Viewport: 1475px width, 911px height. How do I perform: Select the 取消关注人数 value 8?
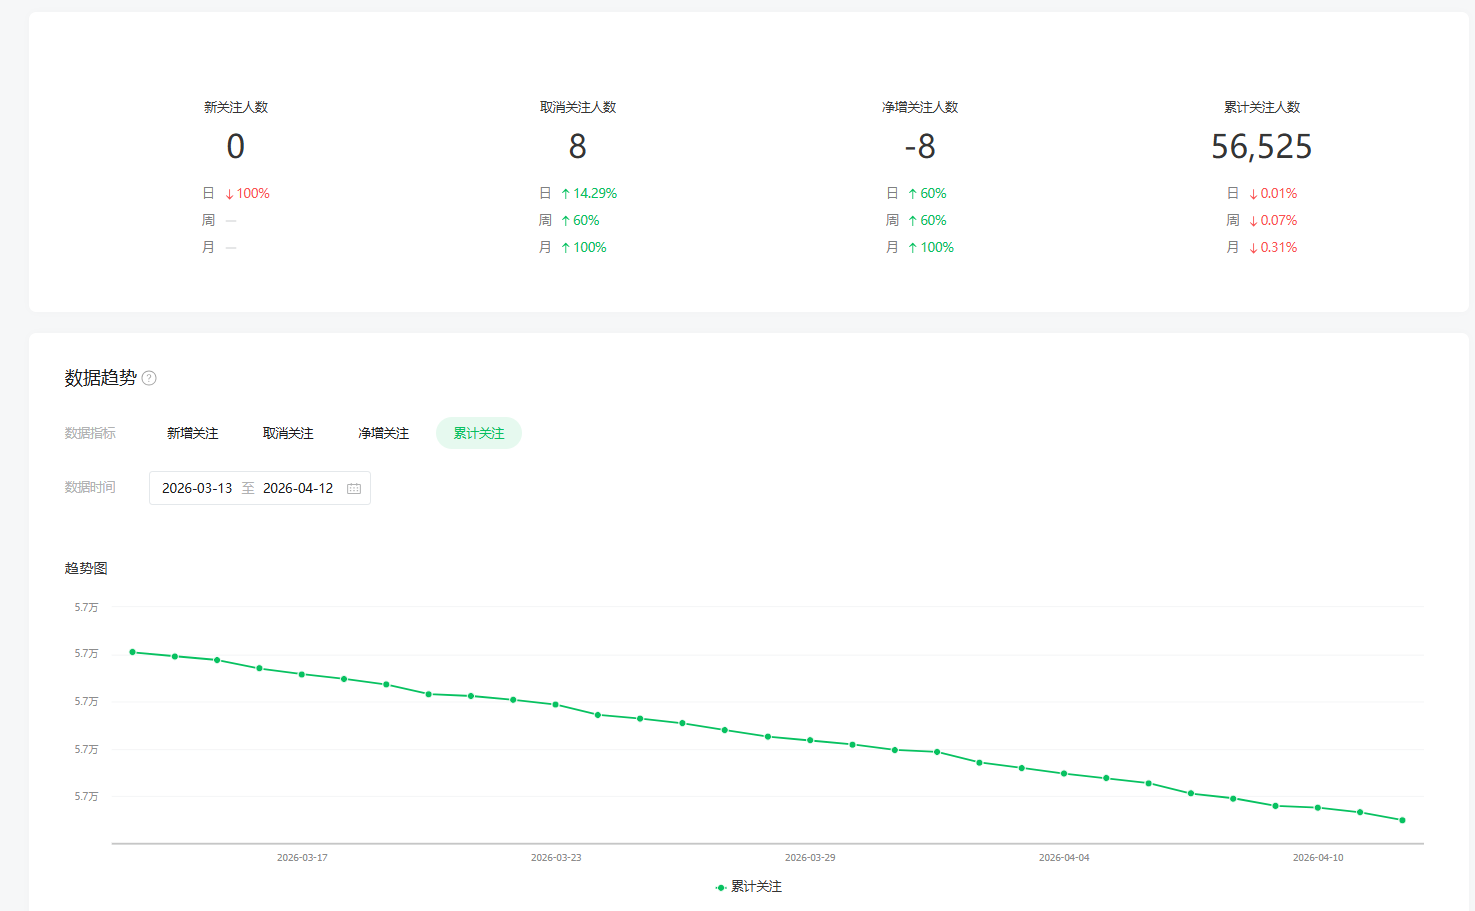pyautogui.click(x=578, y=147)
